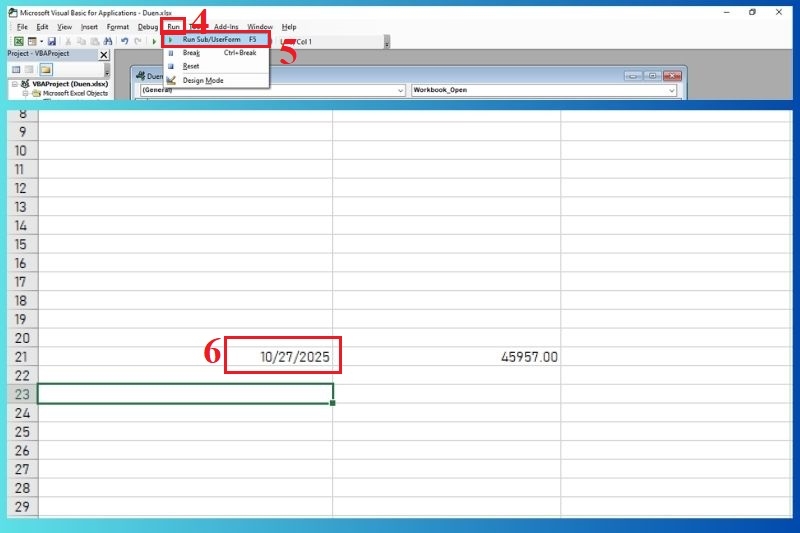Click the View Code icon in Project pane
Viewport: 800px width, 533px height.
(16, 69)
